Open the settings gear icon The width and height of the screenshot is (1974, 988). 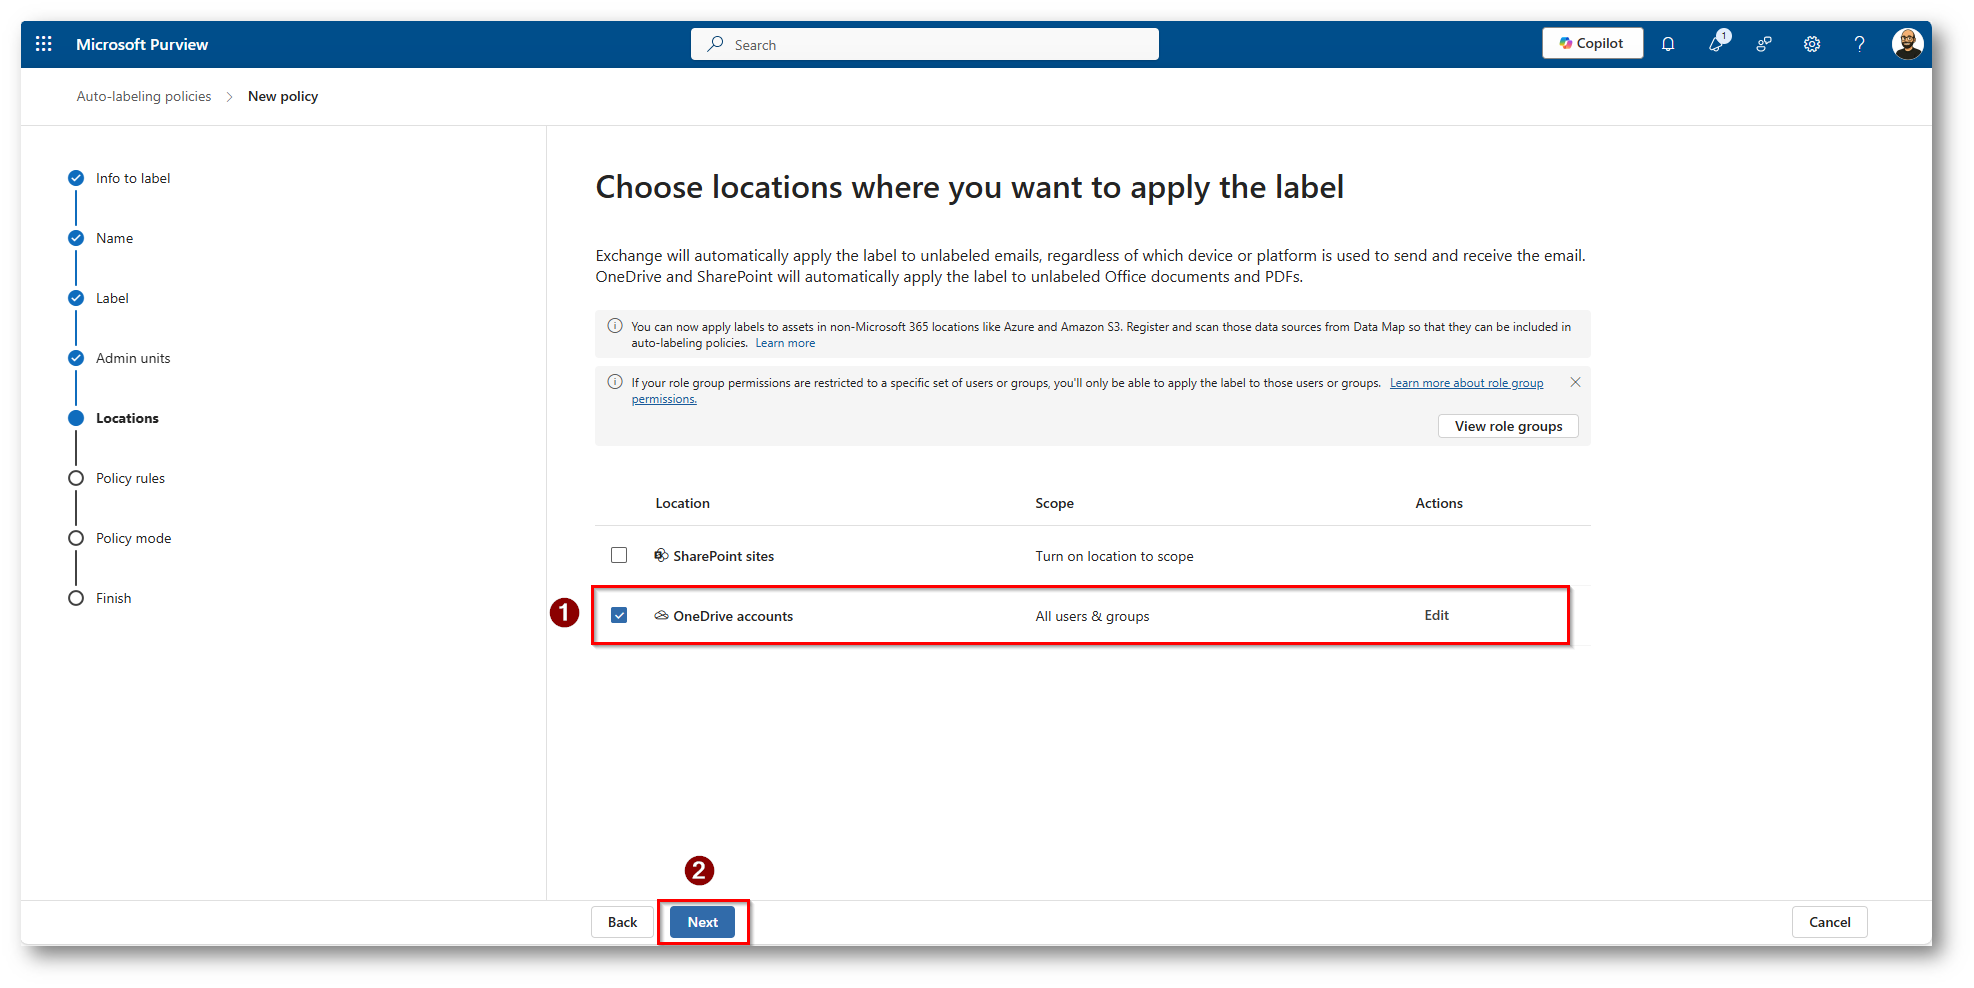(1812, 44)
